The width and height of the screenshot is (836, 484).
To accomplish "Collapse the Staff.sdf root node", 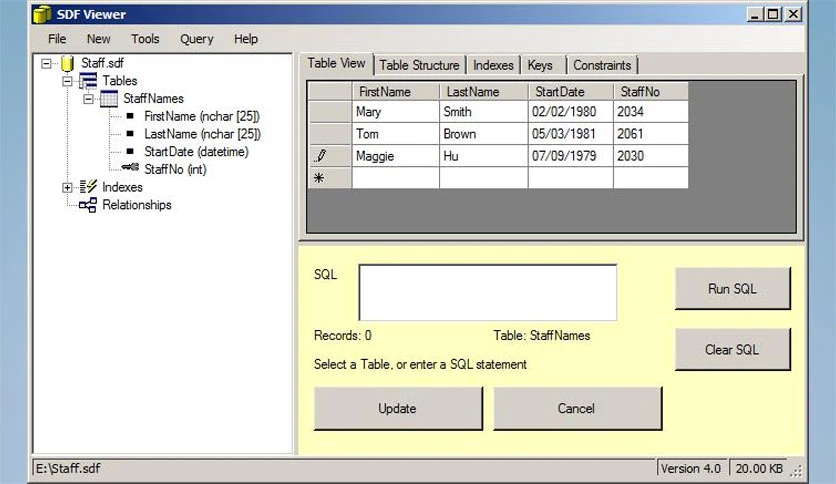I will [x=46, y=63].
